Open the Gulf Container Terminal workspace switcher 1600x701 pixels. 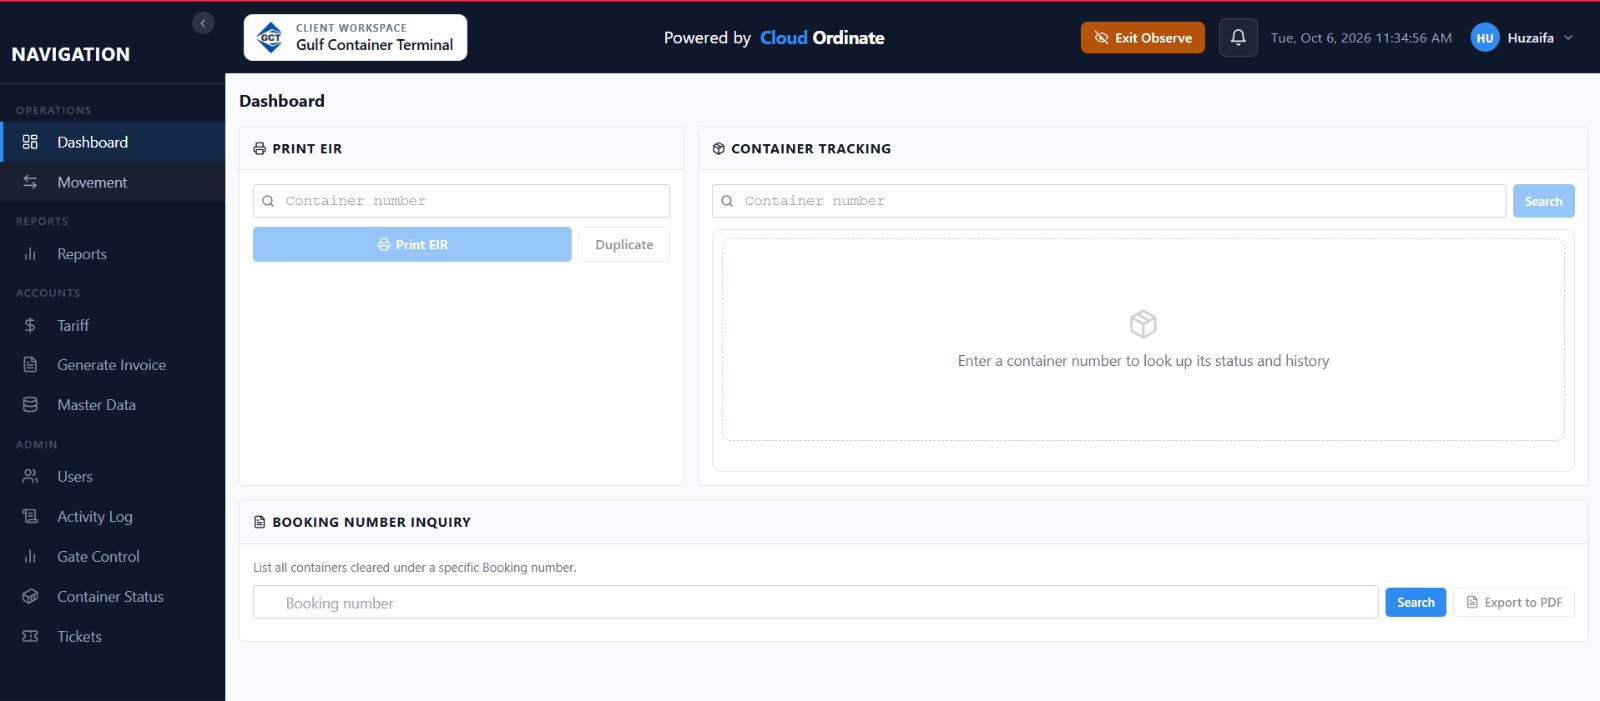coord(355,38)
